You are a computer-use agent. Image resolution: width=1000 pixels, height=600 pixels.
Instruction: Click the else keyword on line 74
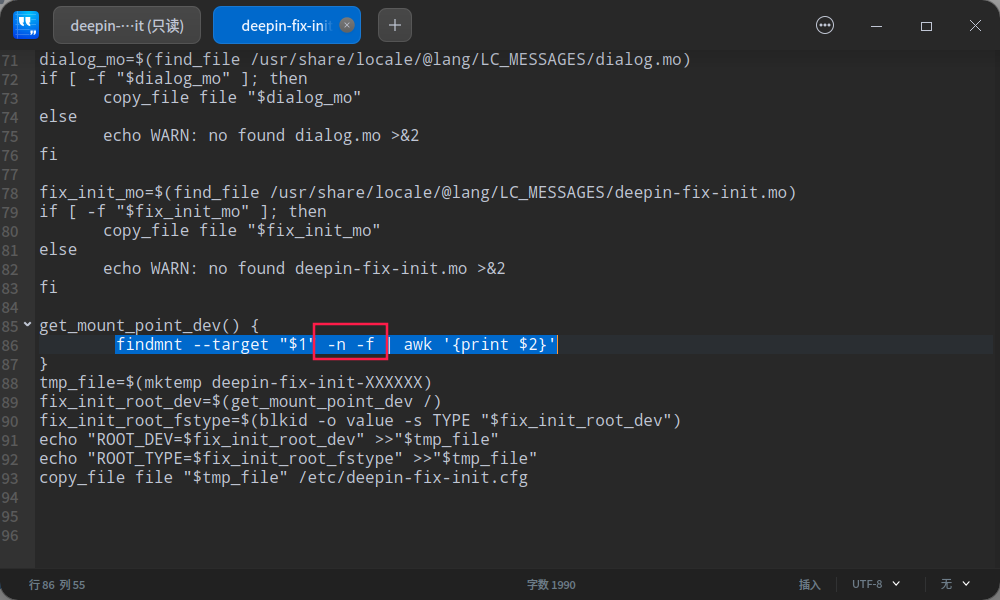(x=58, y=117)
